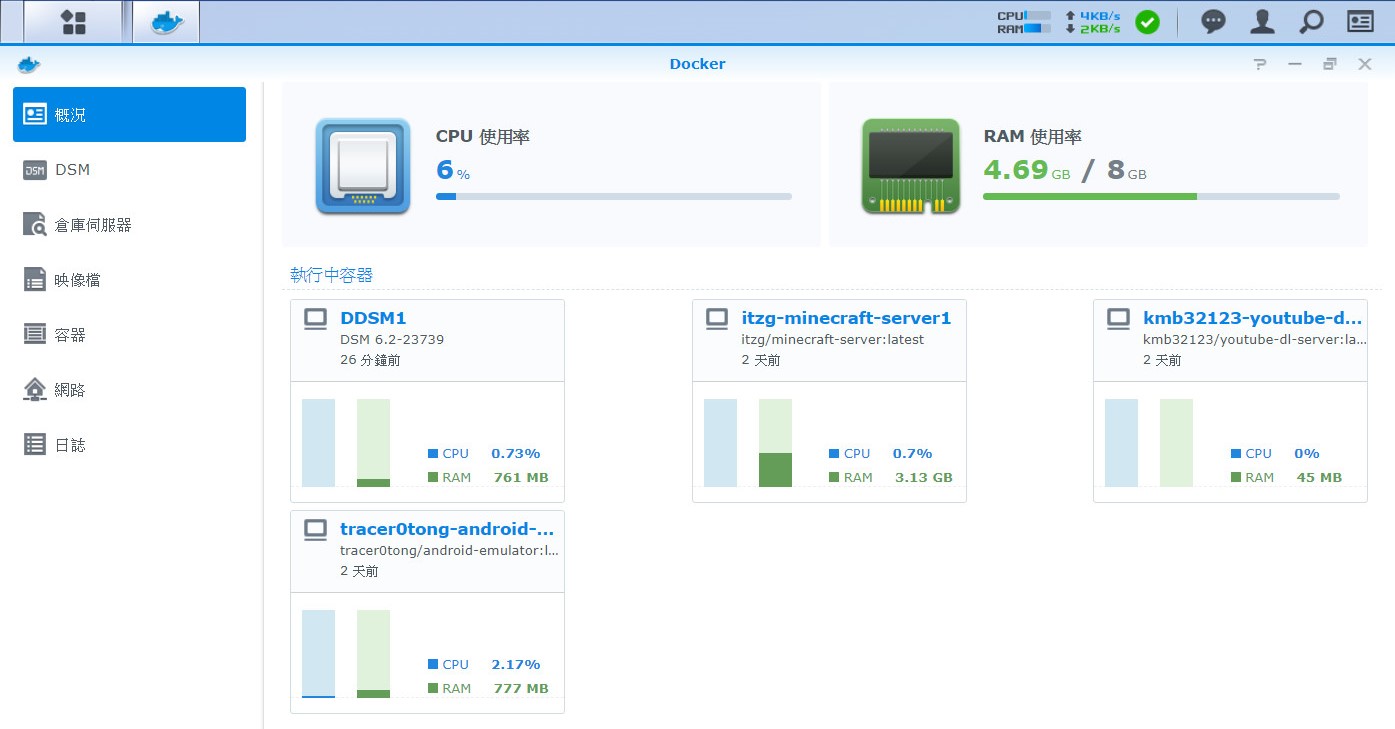Click DDSM1 CPU value 0.73%

click(x=516, y=453)
